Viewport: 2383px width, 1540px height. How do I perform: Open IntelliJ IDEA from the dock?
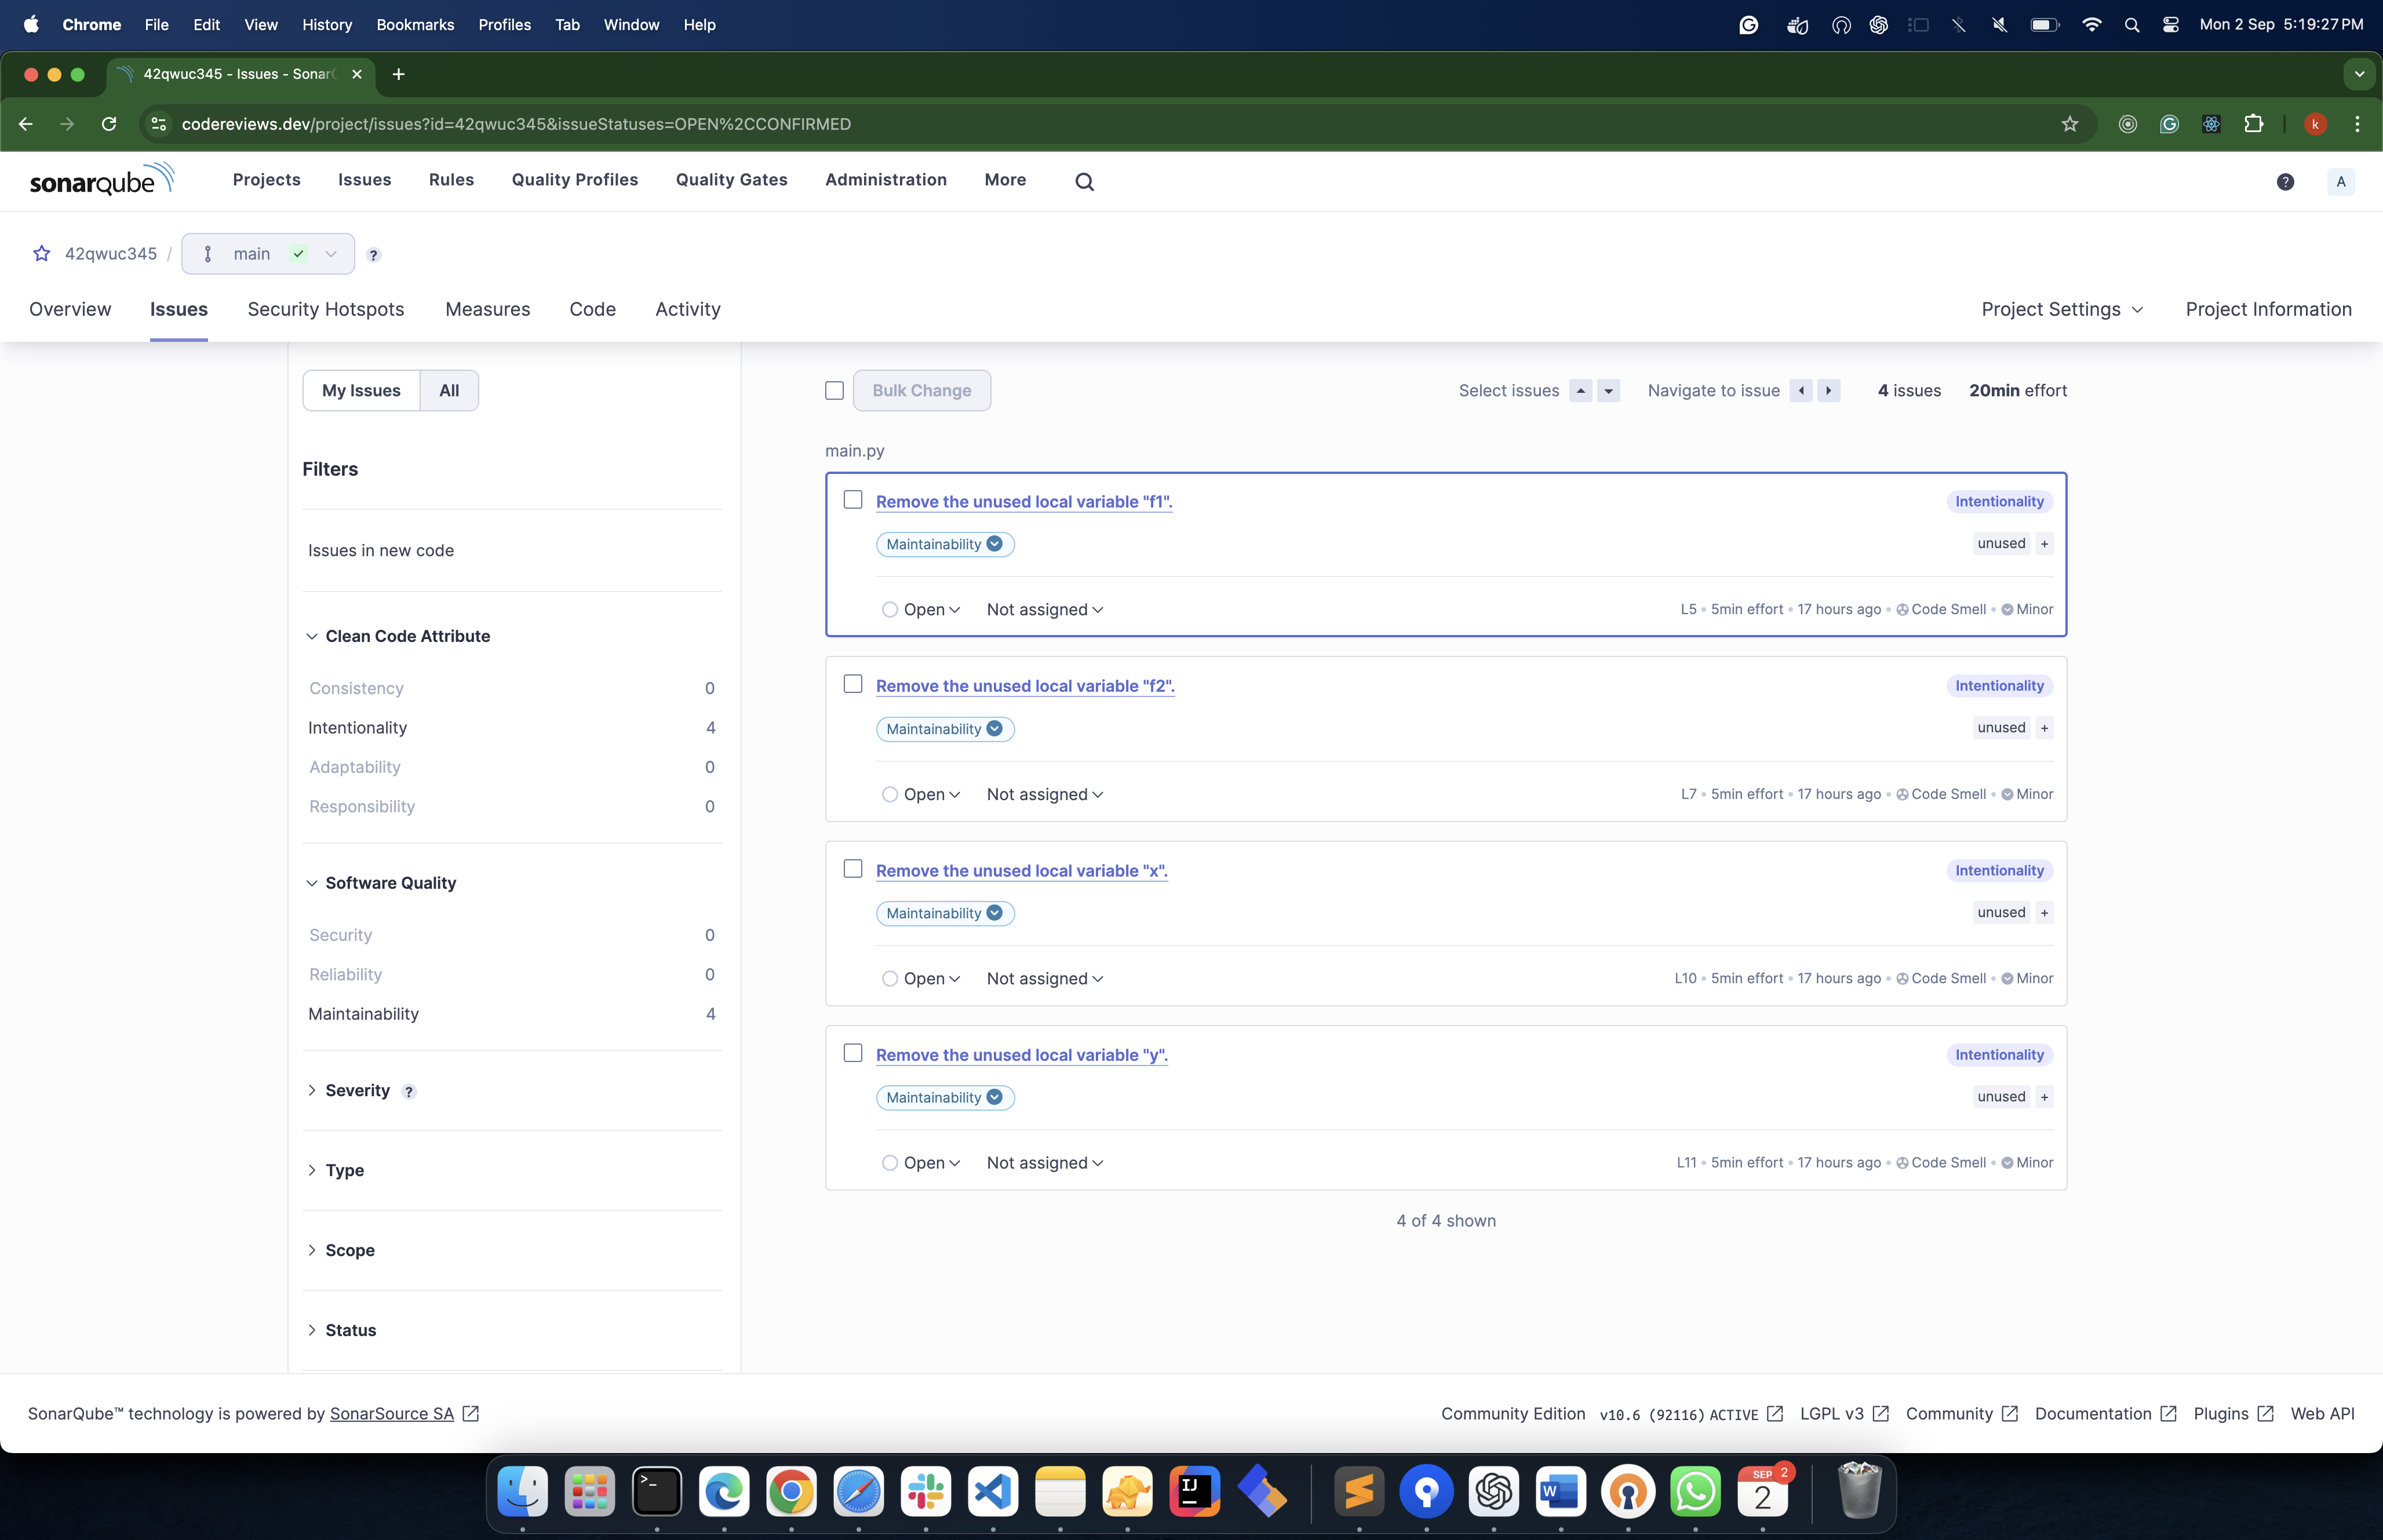click(x=1194, y=1492)
